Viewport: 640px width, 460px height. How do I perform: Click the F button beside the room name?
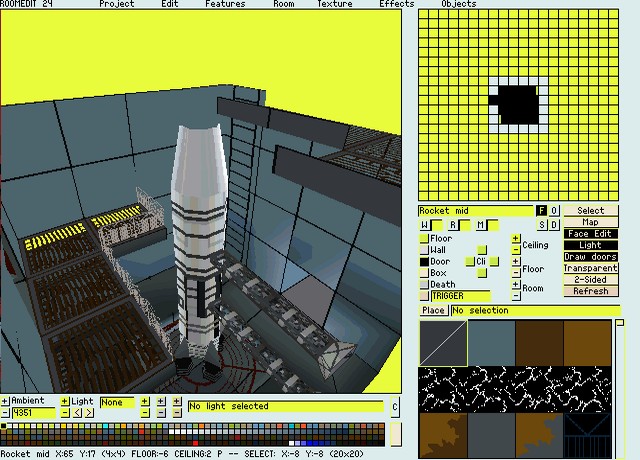point(541,211)
